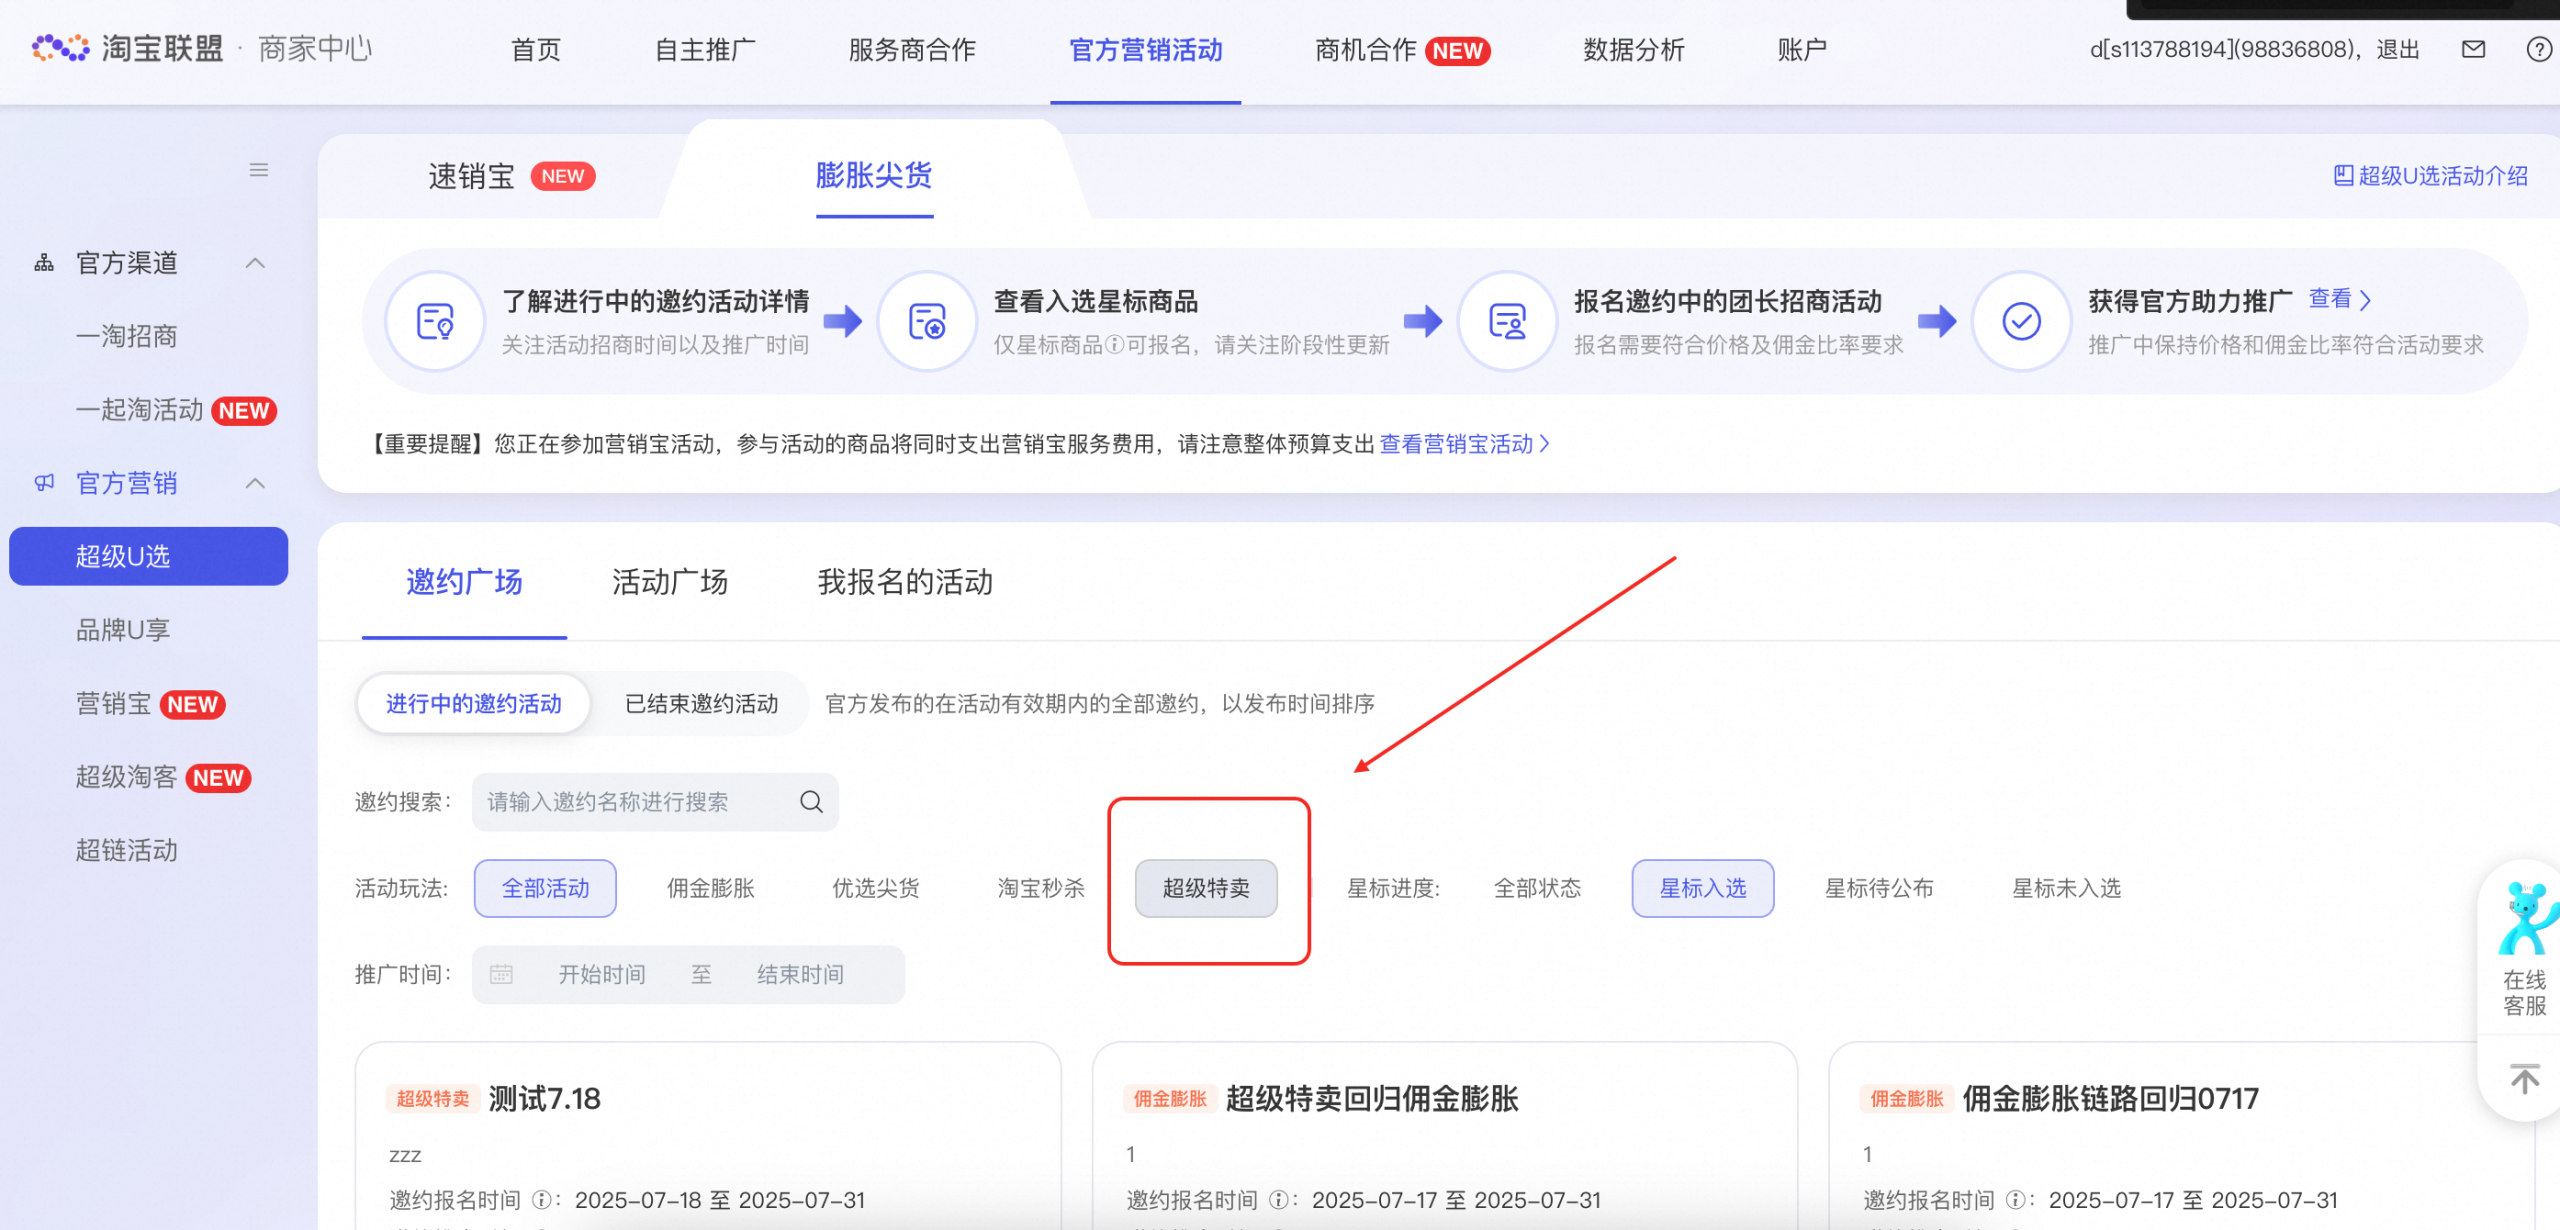2560x1230 pixels.
Task: Open the 测试7.18 activity card title
Action: pos(545,1099)
